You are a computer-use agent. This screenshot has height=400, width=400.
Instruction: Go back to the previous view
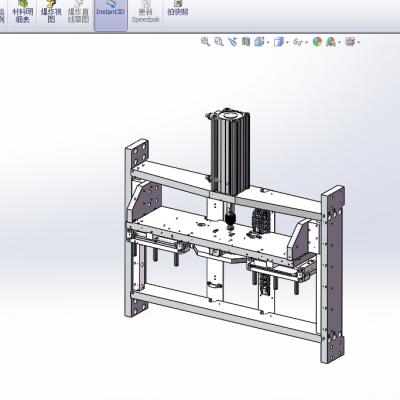point(232,42)
